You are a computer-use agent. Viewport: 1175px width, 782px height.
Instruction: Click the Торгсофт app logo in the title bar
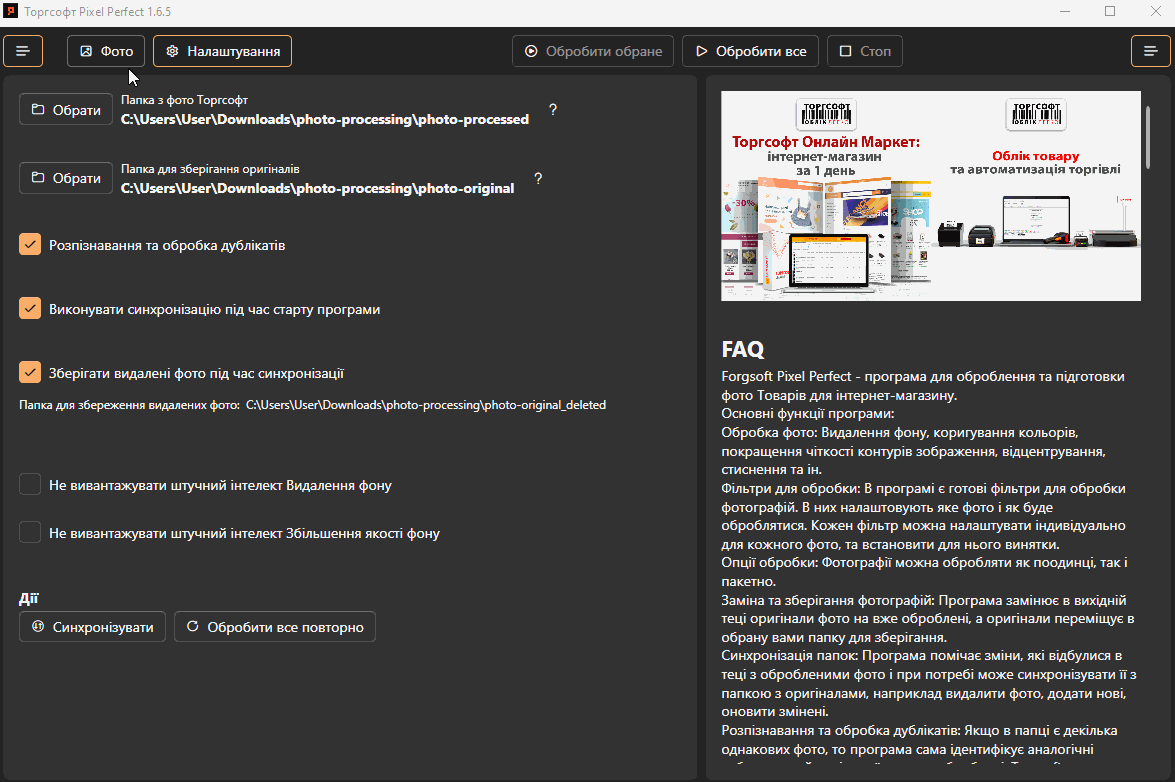pyautogui.click(x=11, y=11)
